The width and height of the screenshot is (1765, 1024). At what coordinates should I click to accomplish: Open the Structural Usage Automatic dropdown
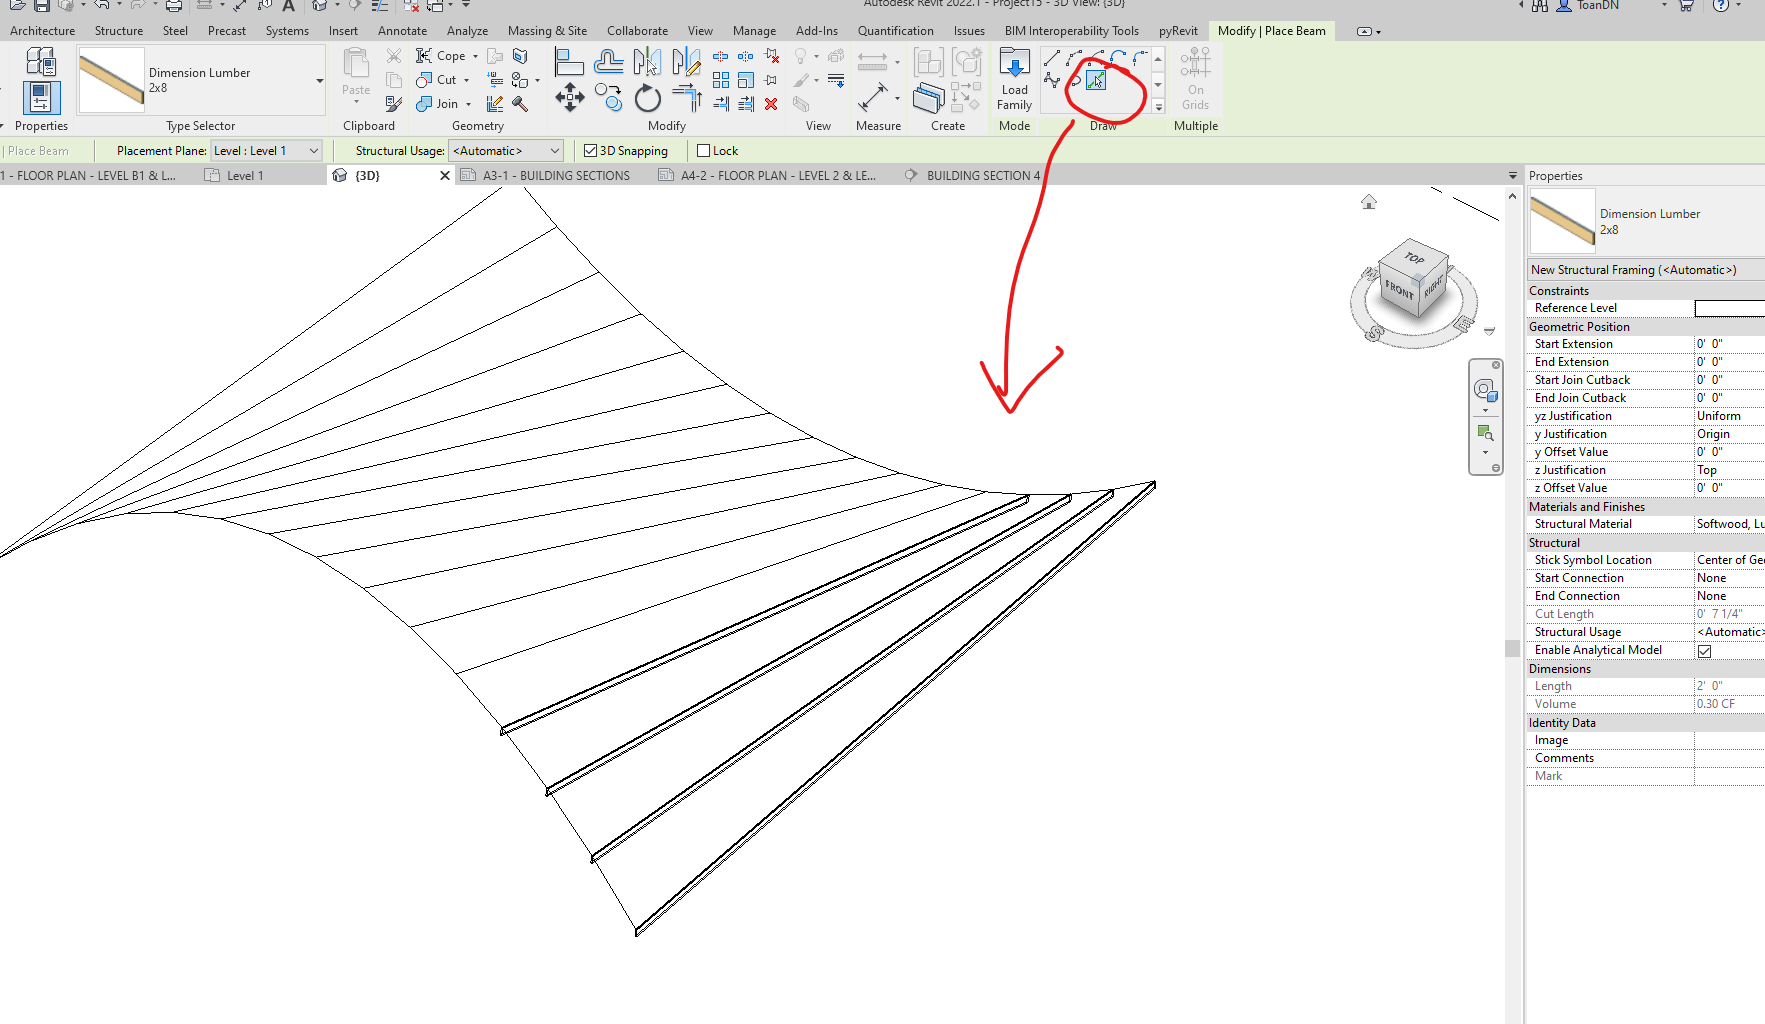click(552, 150)
